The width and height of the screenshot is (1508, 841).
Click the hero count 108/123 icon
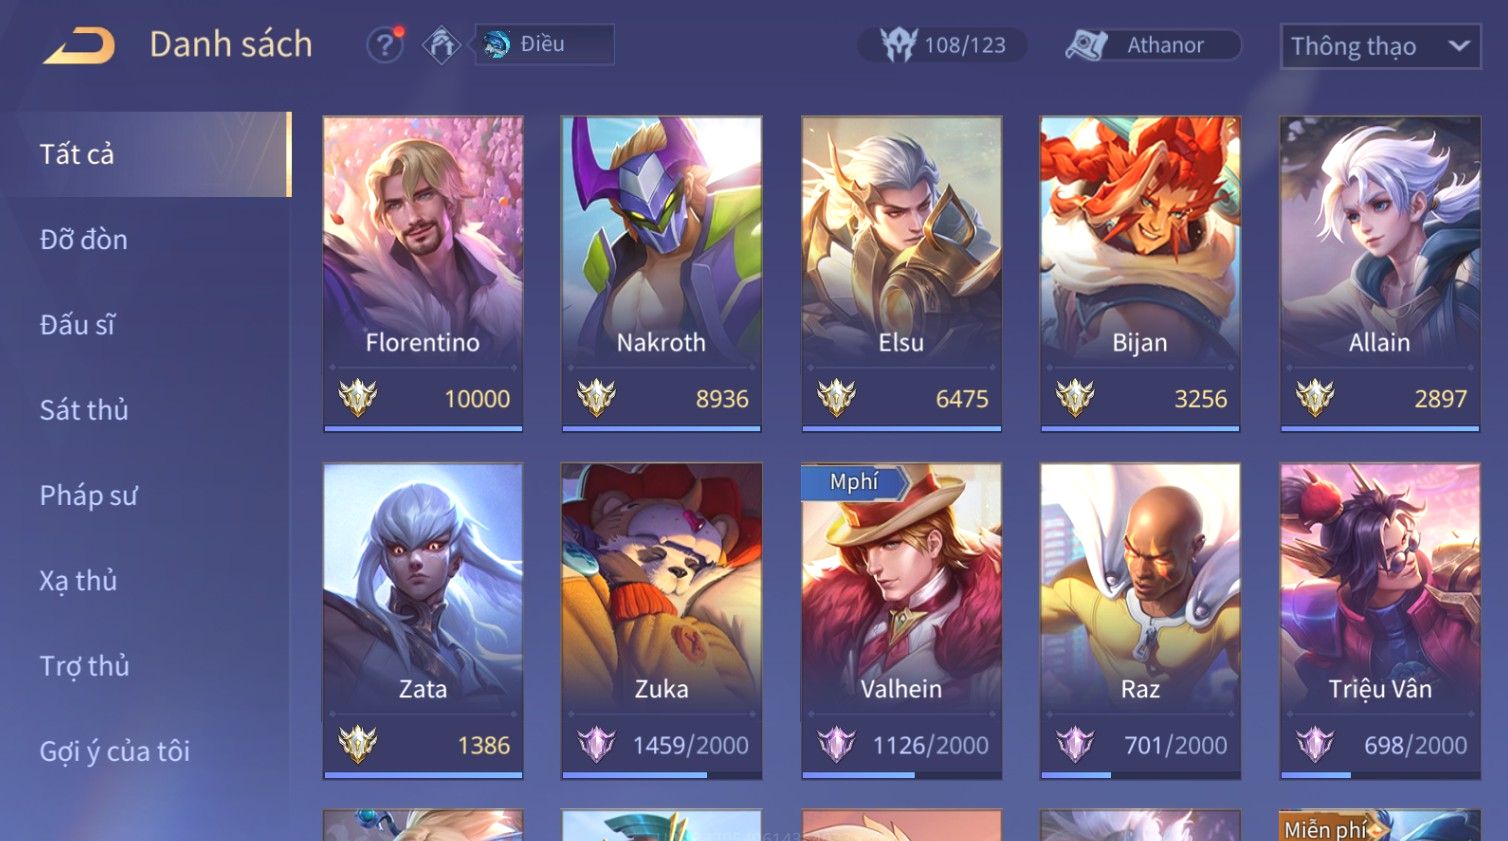pyautogui.click(x=898, y=45)
